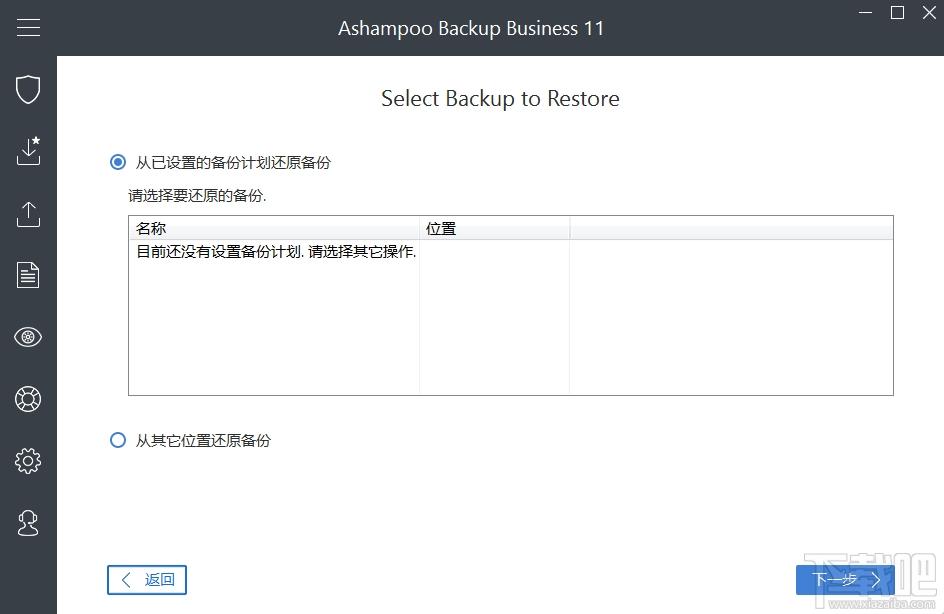Open the rescue lifebuoy icon in sidebar
944x614 pixels.
tap(28, 398)
